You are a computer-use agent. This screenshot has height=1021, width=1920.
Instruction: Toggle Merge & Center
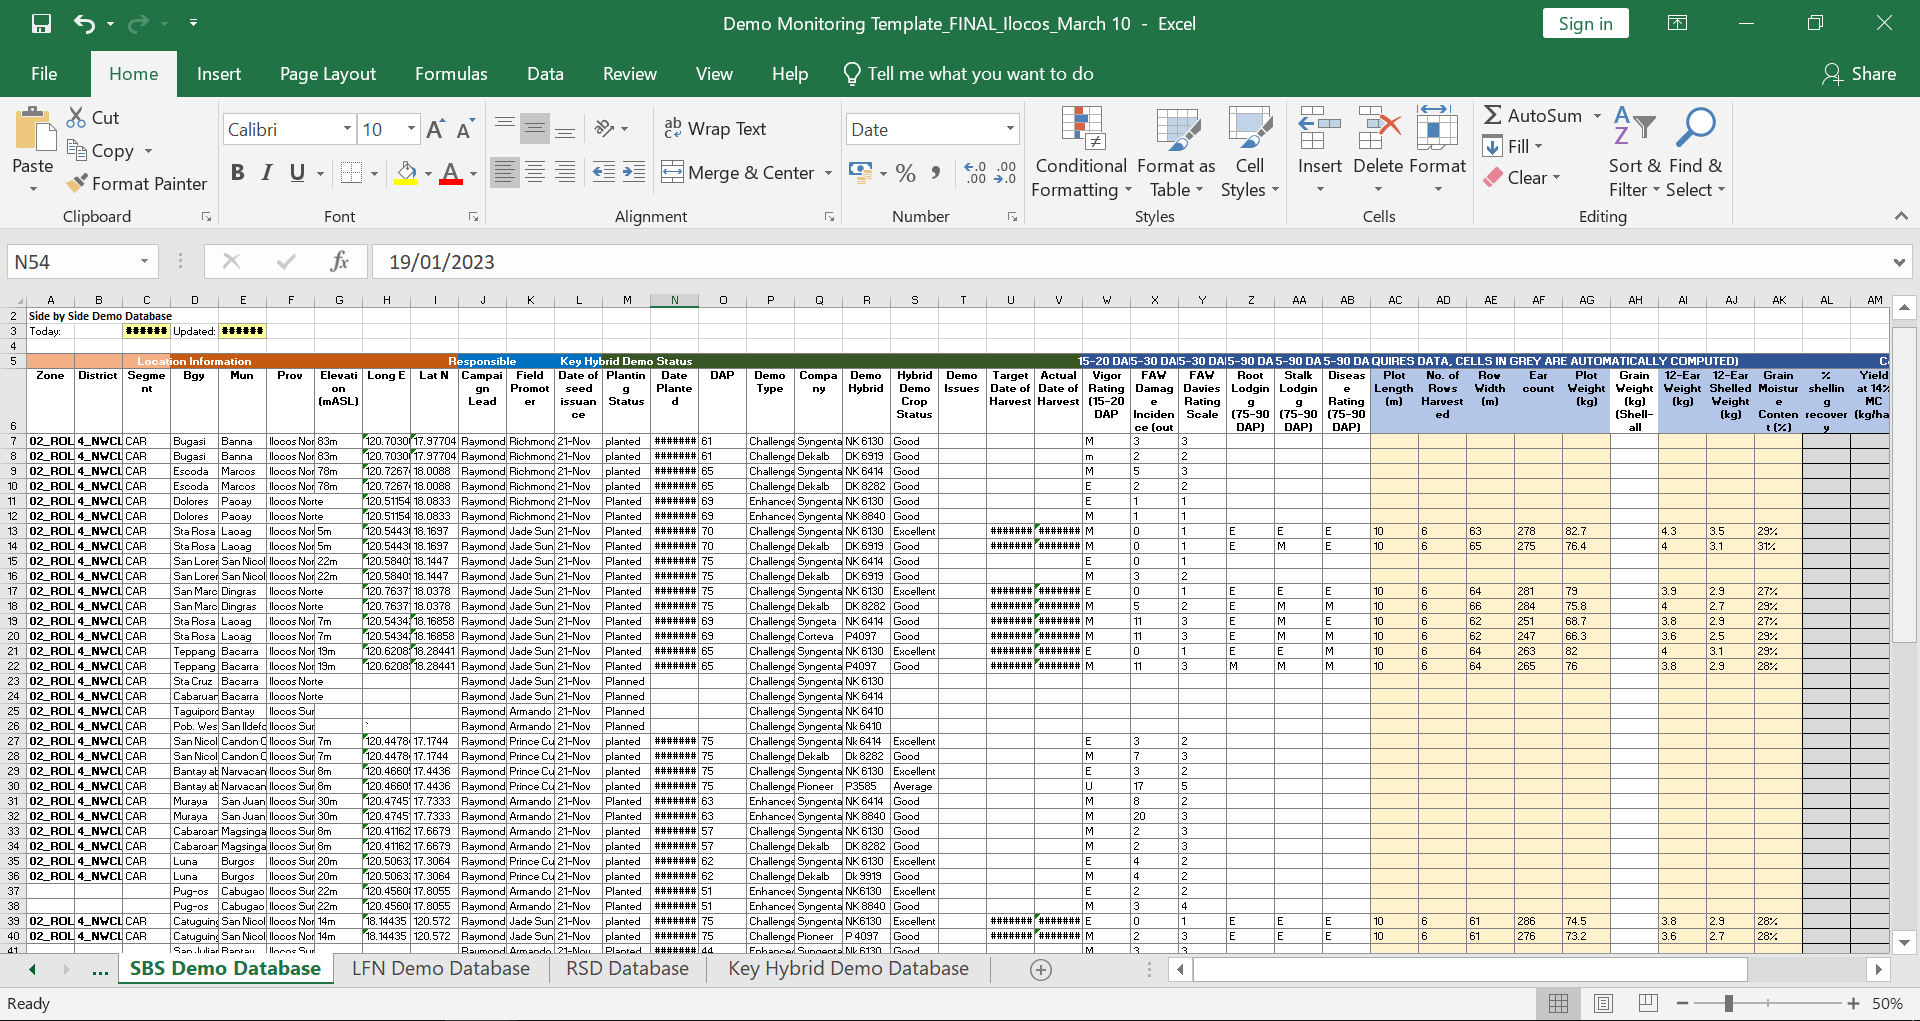pos(738,172)
